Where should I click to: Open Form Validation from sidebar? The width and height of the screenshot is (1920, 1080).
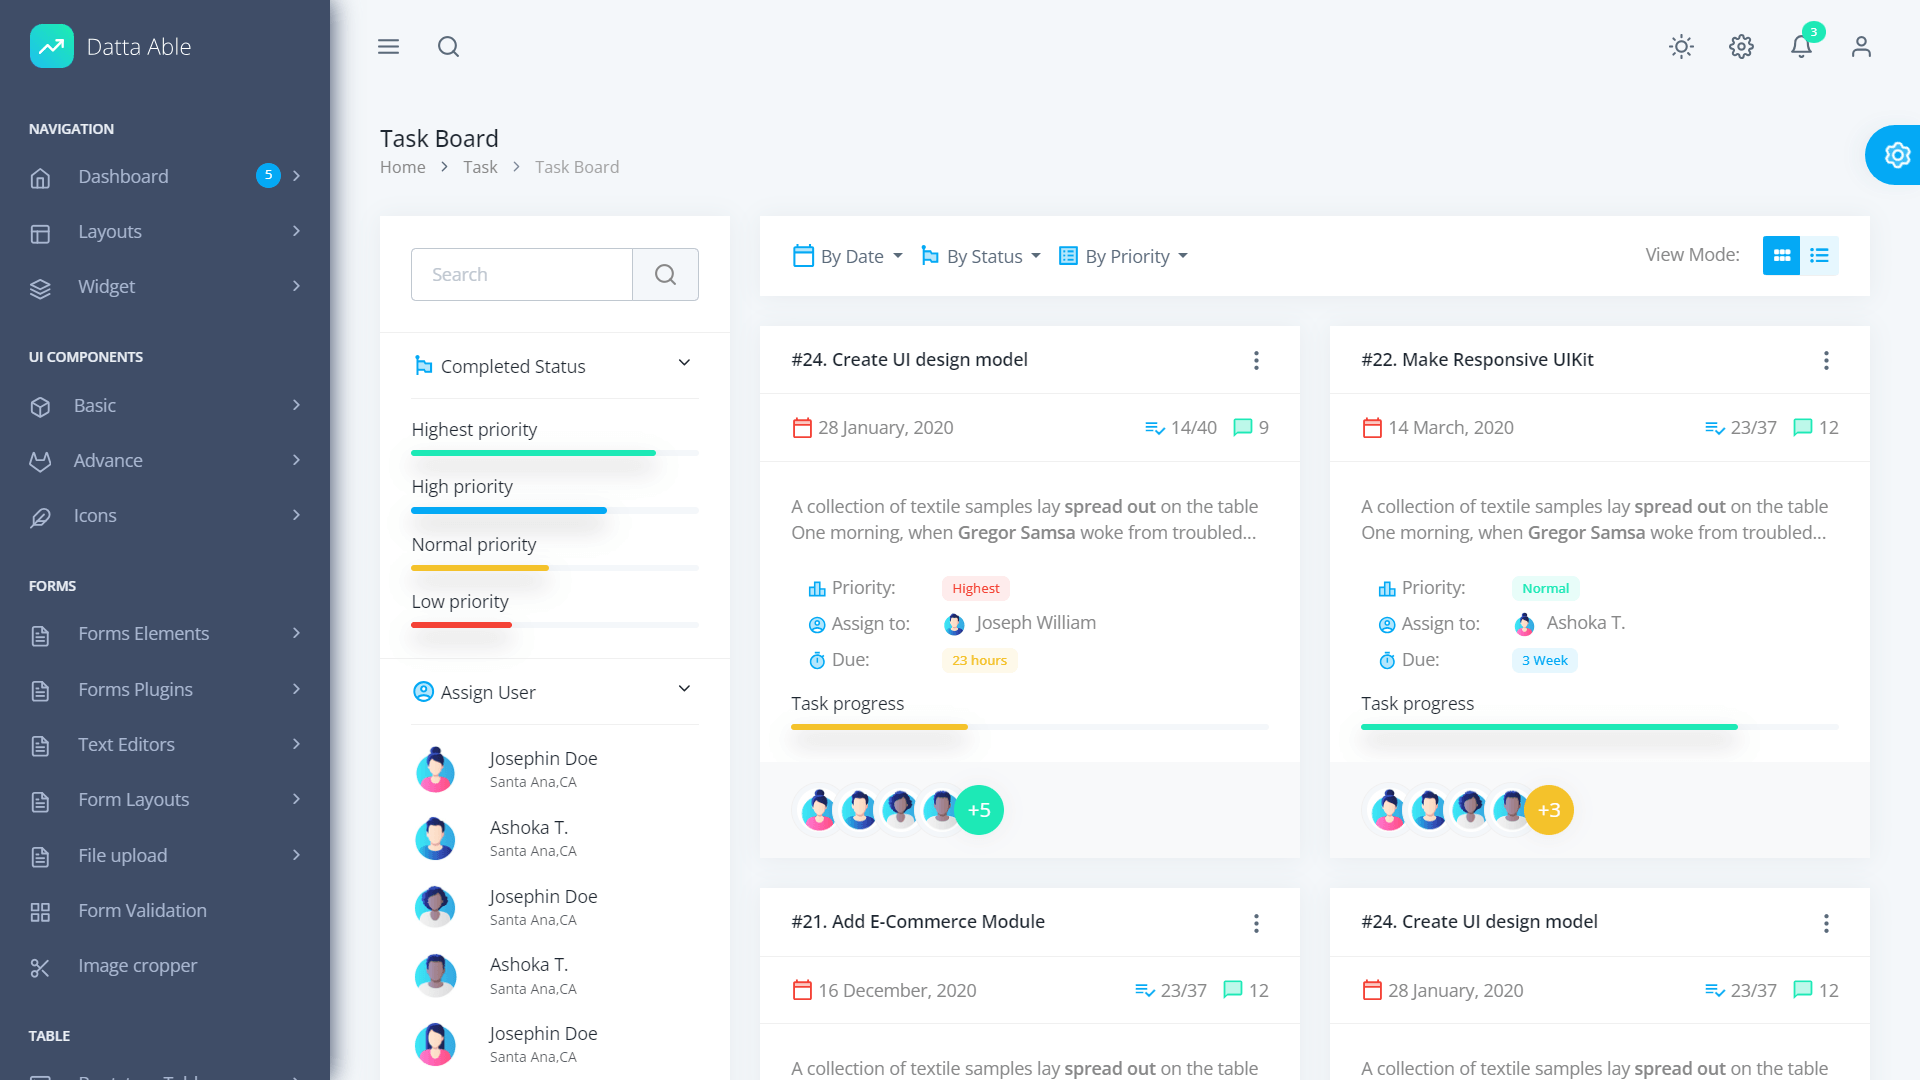point(142,910)
